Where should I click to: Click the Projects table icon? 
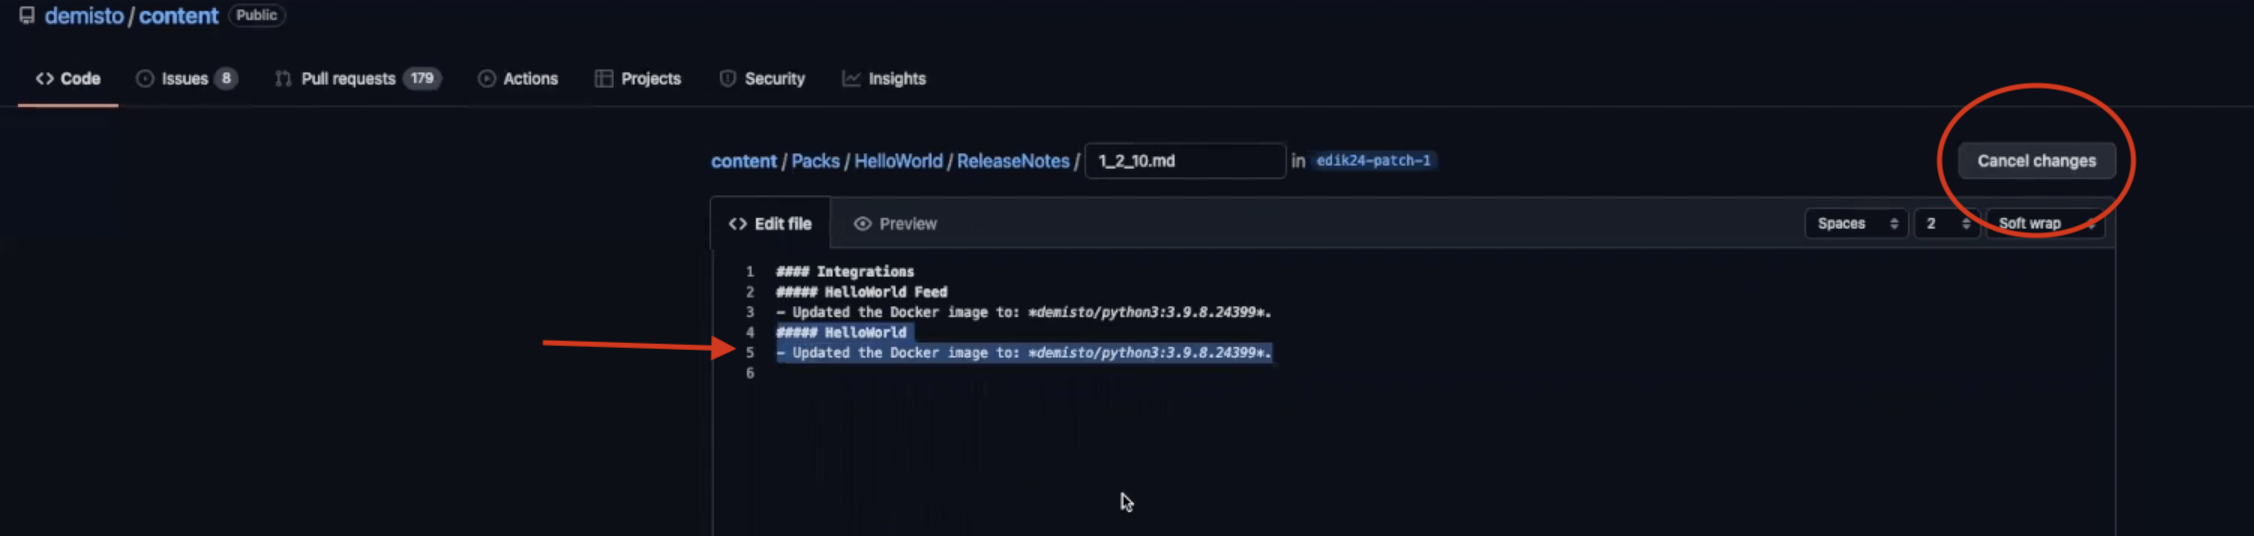(x=604, y=79)
